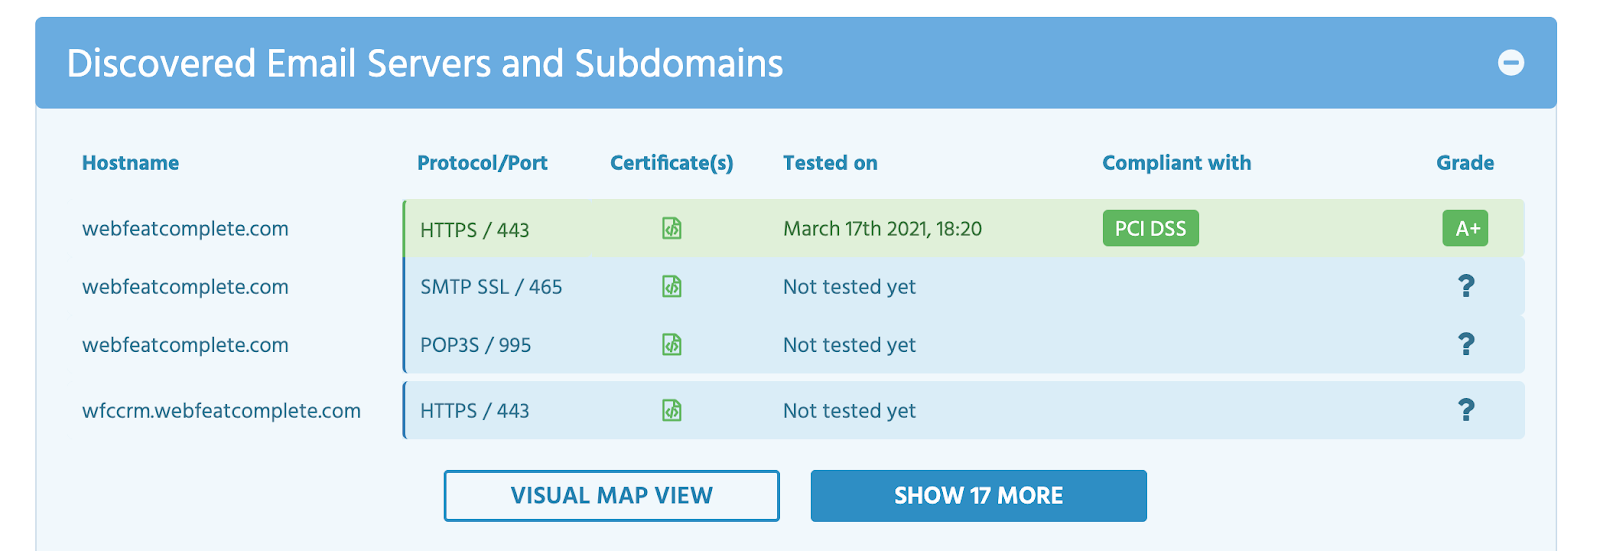Click question mark grade for SMTP SSL row

1466,286
